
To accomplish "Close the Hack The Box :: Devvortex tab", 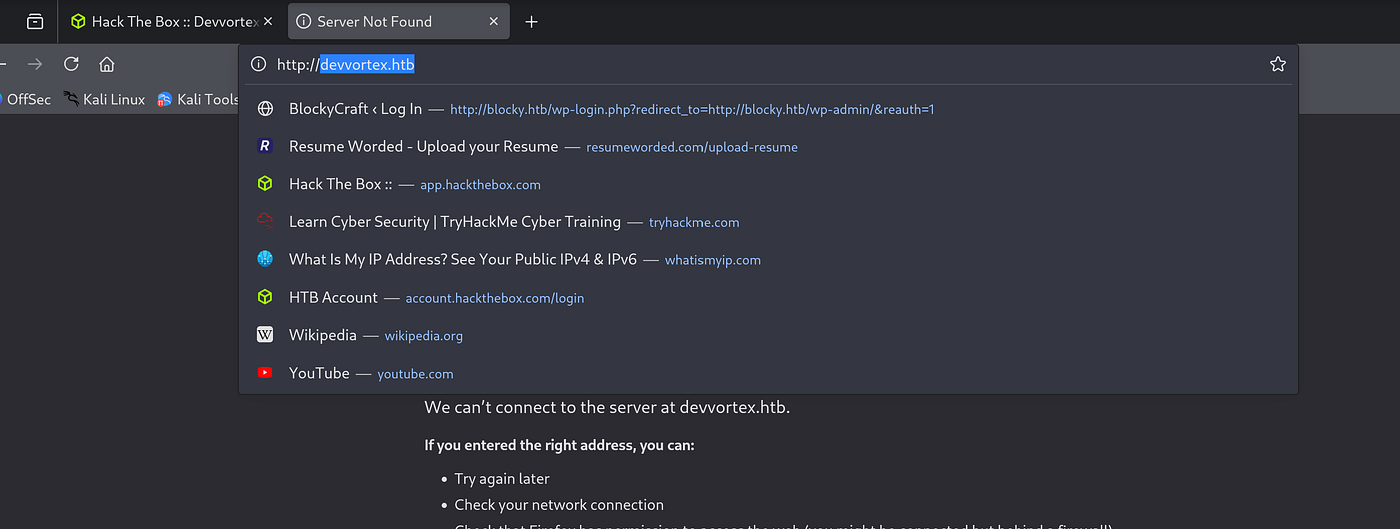I will coord(267,21).
